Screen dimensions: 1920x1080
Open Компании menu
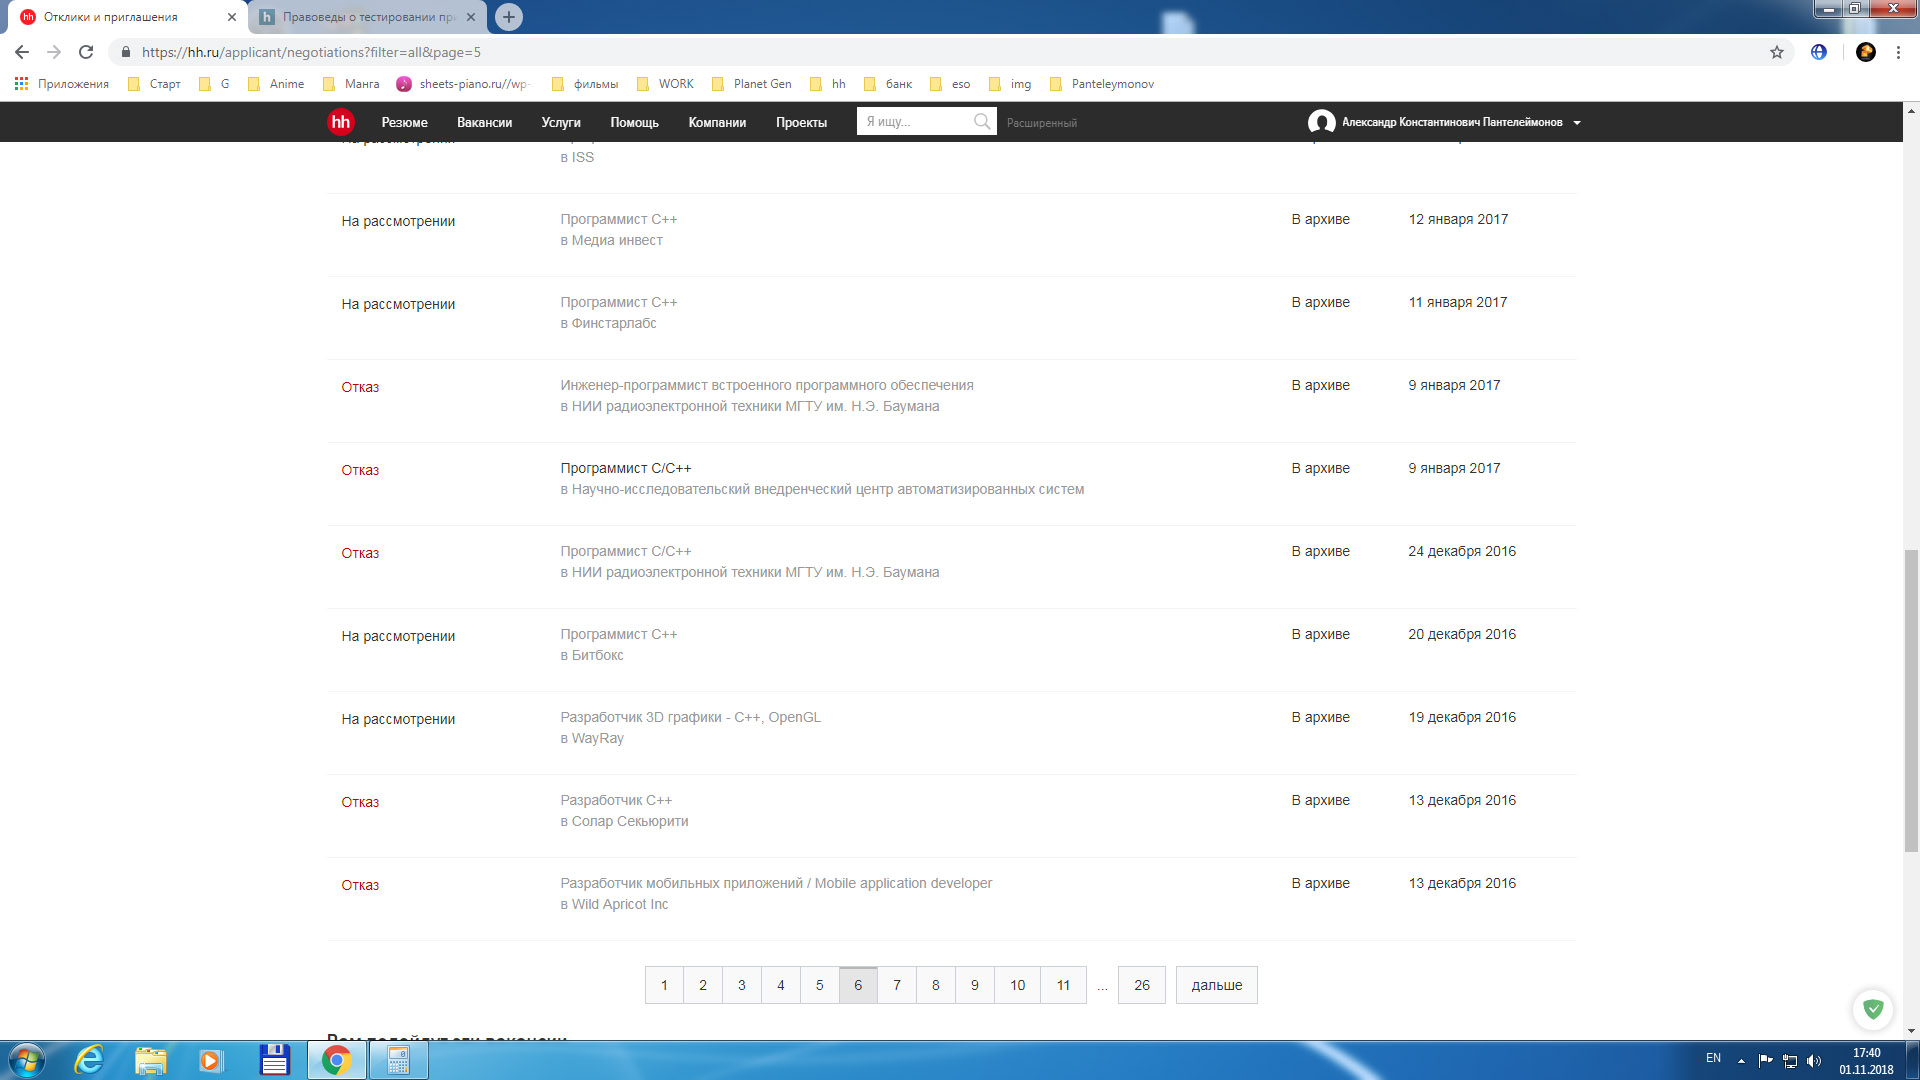(717, 122)
